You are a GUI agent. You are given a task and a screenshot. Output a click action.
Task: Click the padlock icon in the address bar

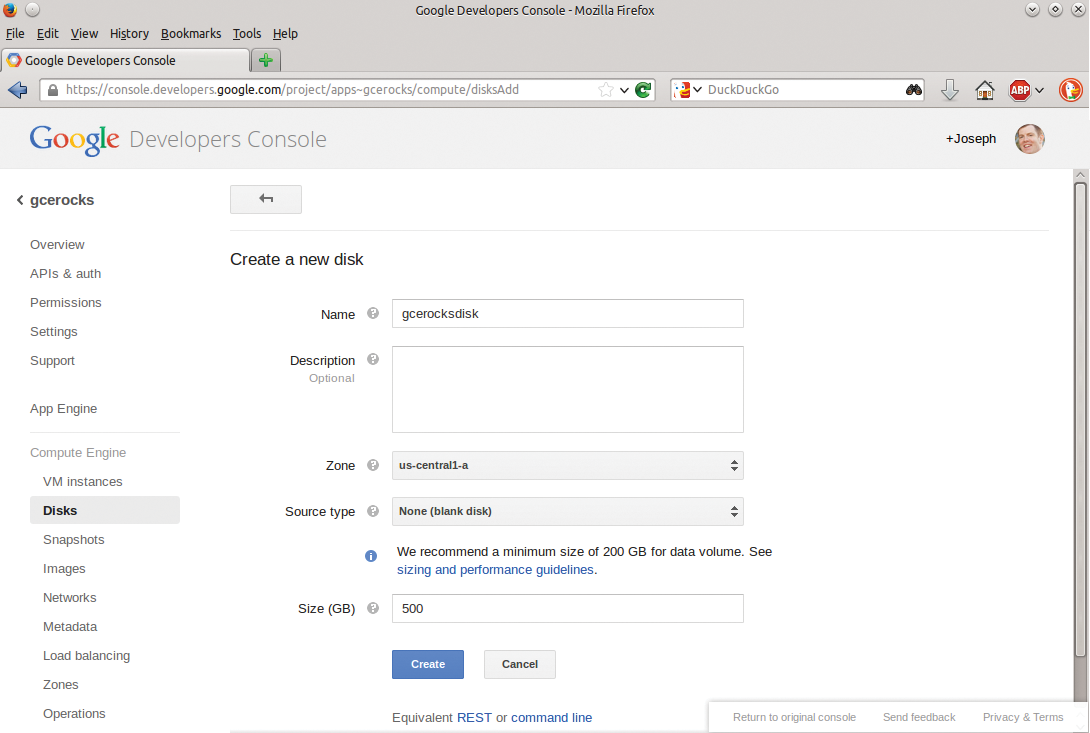(52, 90)
